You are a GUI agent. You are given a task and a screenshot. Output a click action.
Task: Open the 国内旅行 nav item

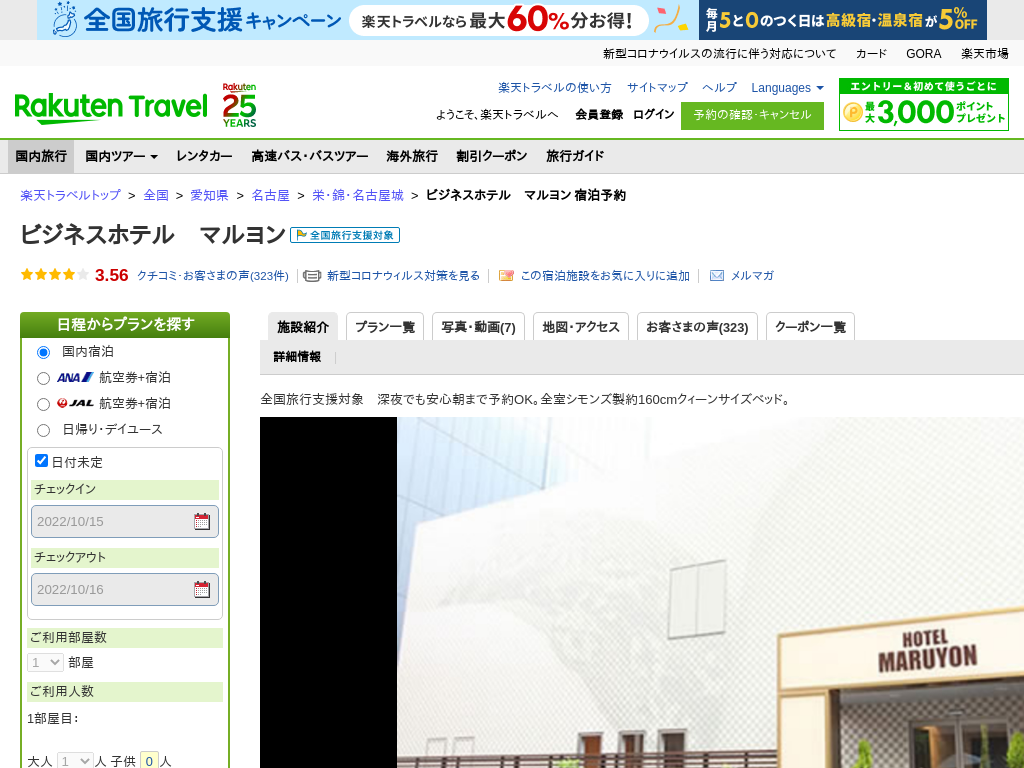pos(40,156)
